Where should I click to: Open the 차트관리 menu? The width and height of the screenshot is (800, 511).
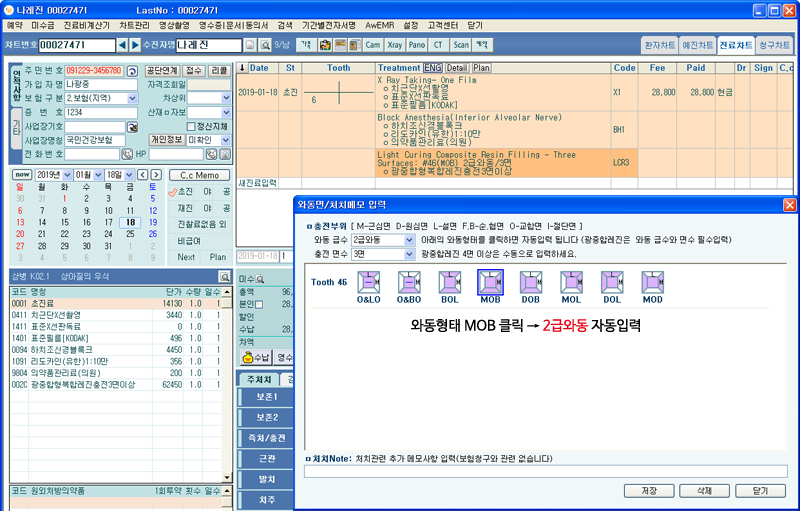pos(134,25)
